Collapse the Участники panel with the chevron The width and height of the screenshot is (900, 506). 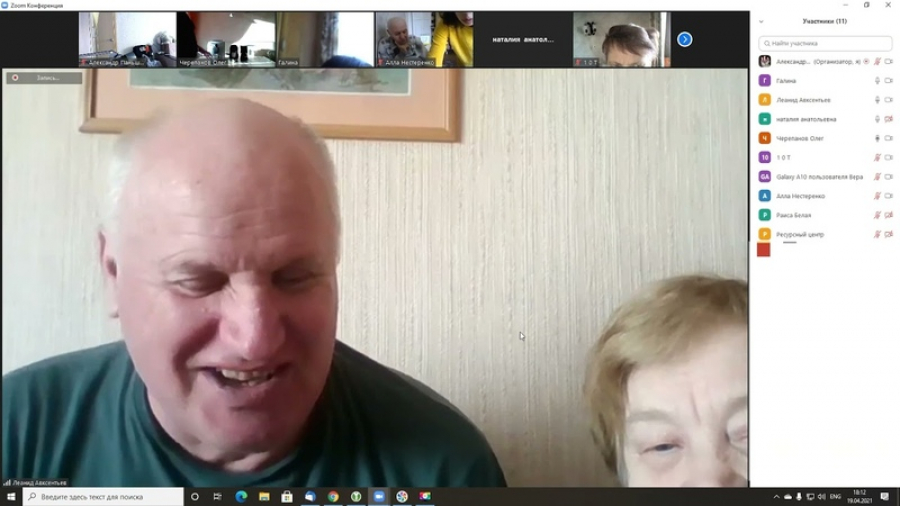coord(761,21)
